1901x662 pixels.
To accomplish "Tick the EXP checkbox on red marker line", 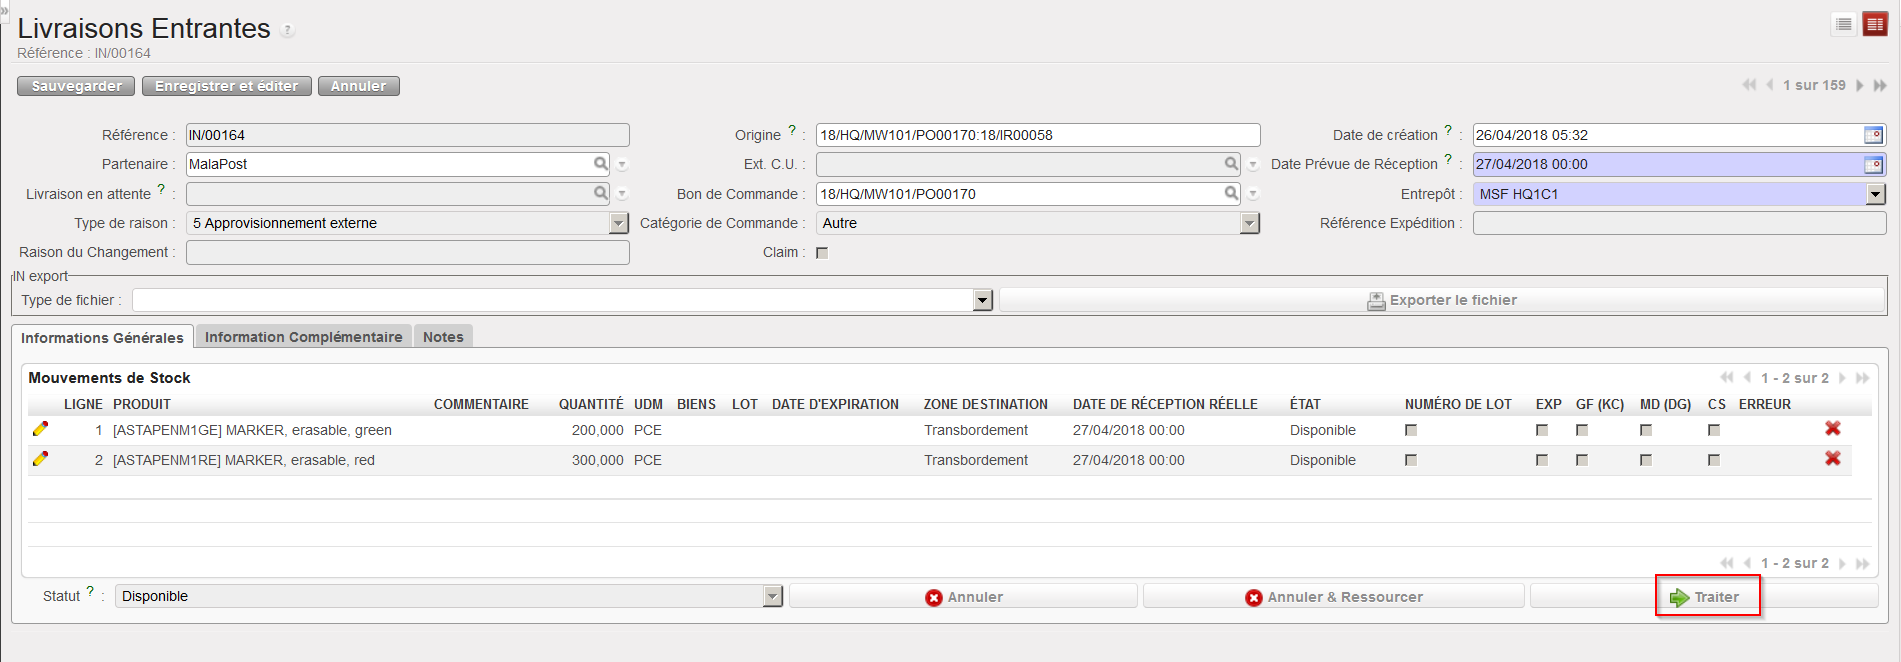I will 1542,460.
